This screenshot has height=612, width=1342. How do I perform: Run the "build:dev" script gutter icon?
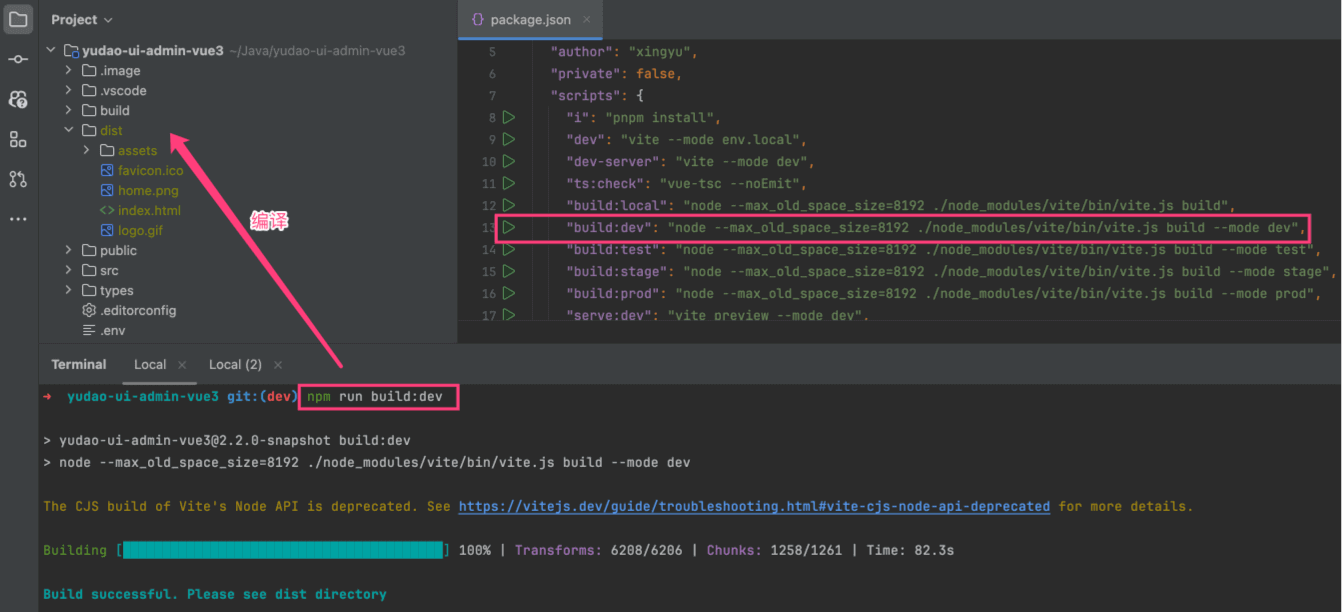click(x=509, y=228)
